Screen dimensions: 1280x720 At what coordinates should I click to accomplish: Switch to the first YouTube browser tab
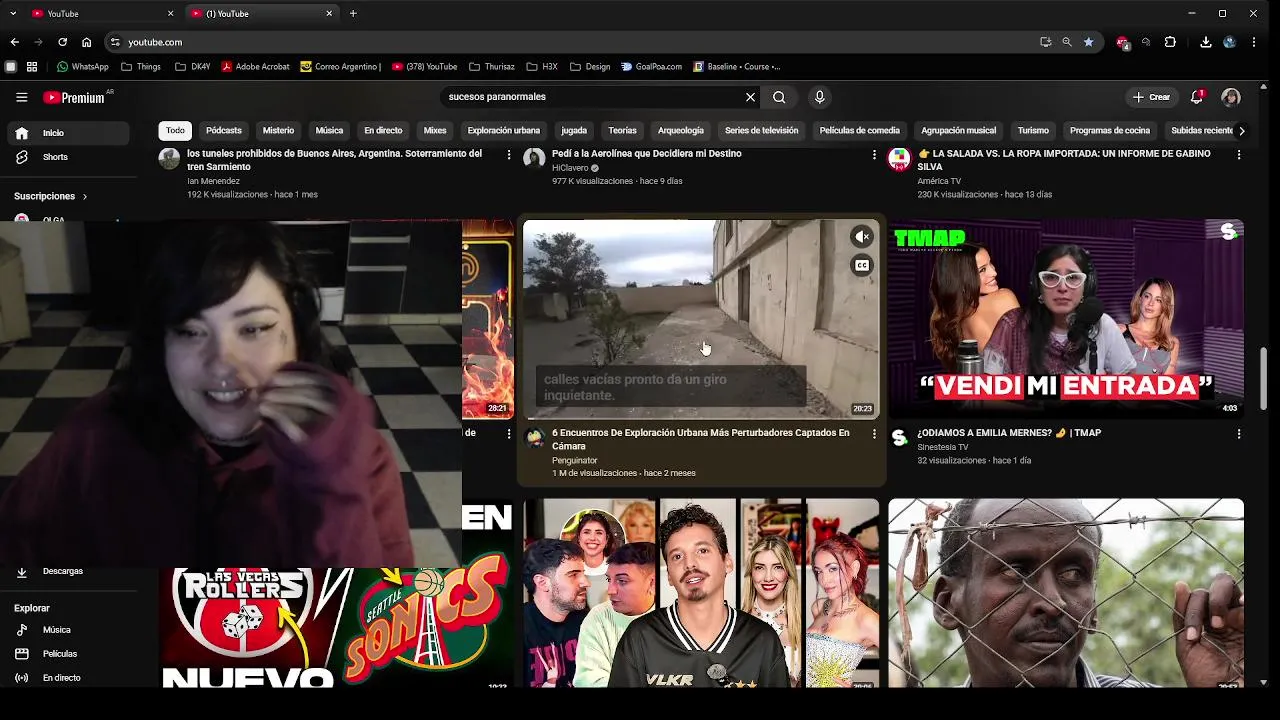(100, 13)
